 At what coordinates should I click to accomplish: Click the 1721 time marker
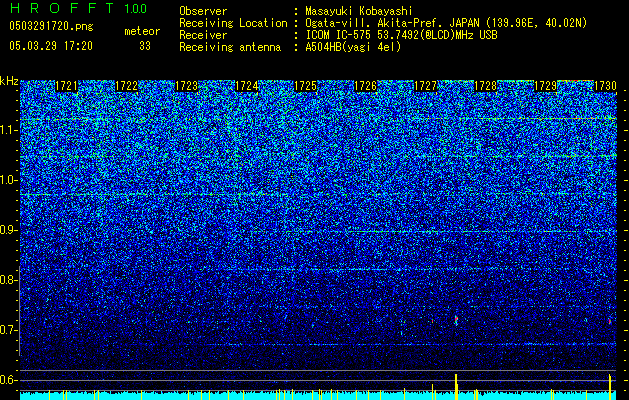66,86
